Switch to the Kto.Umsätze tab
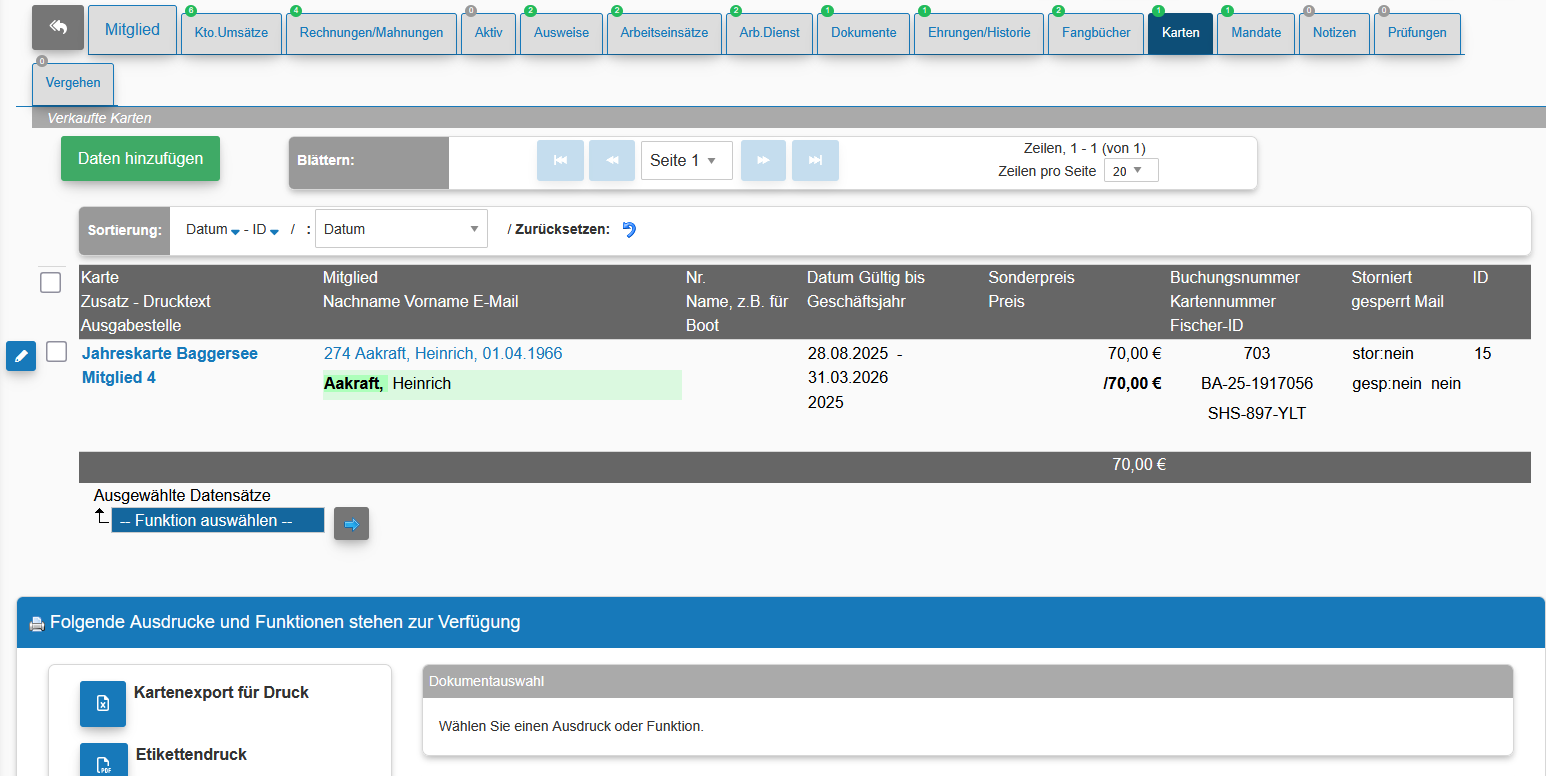The width and height of the screenshot is (1546, 776). pos(231,33)
